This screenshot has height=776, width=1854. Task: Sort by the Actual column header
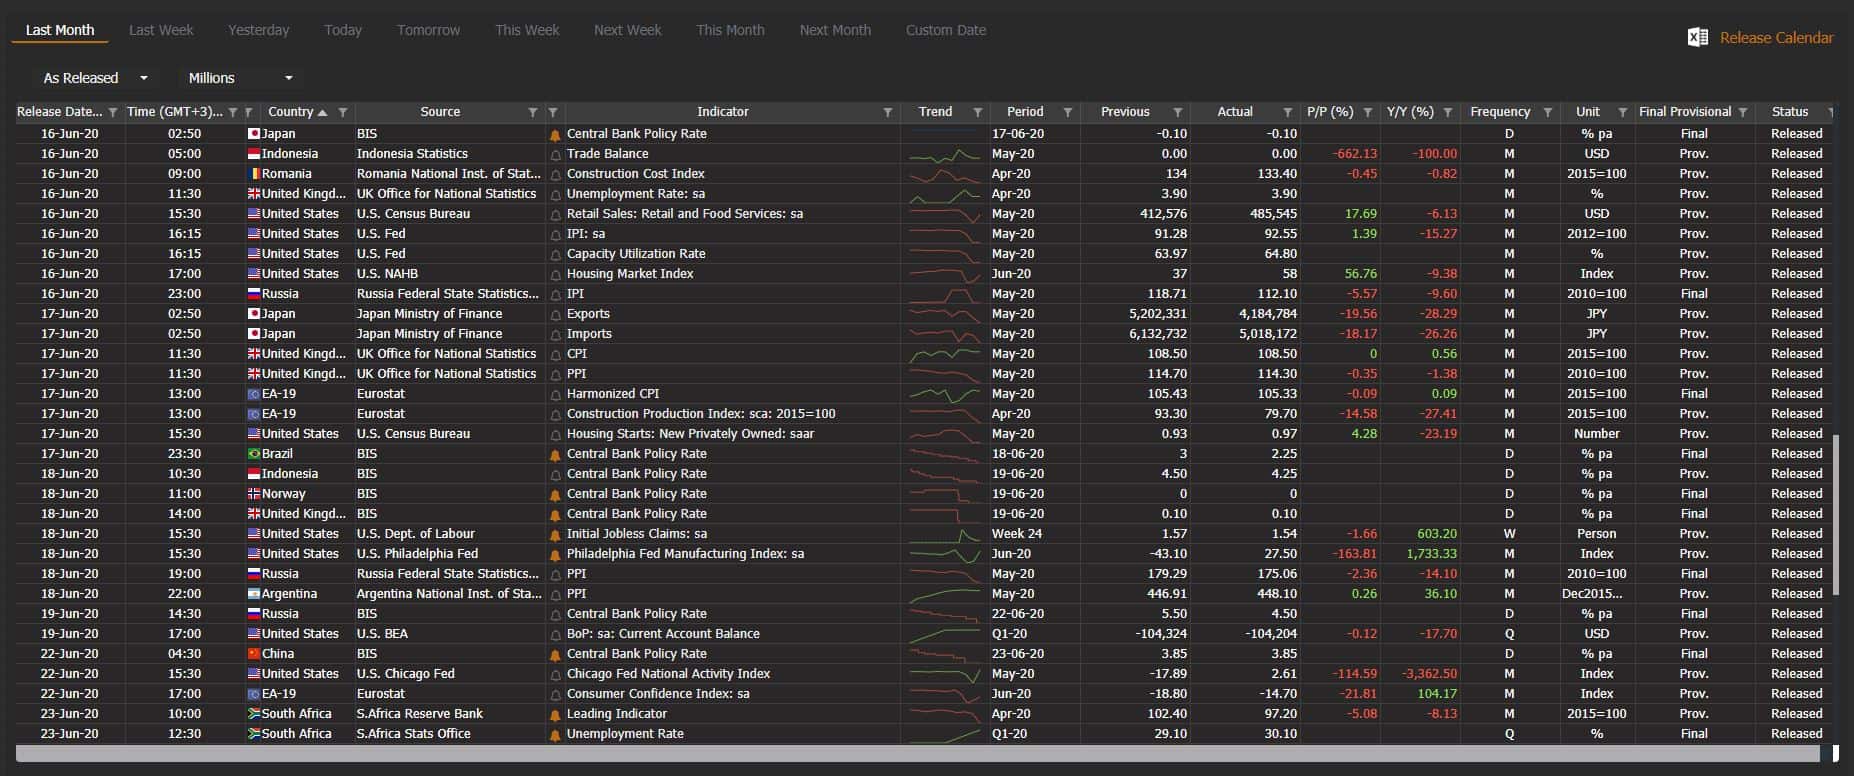(1235, 112)
